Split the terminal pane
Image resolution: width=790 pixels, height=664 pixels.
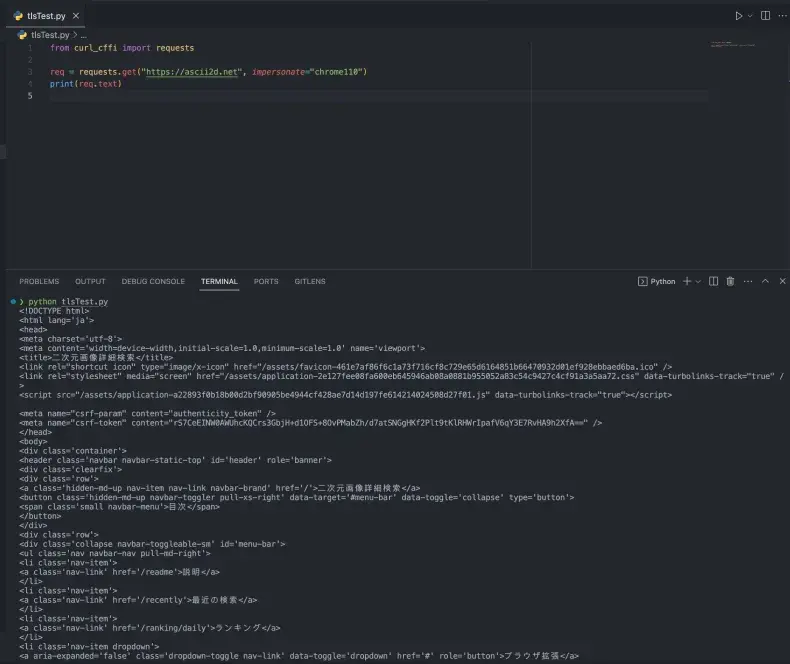714,282
